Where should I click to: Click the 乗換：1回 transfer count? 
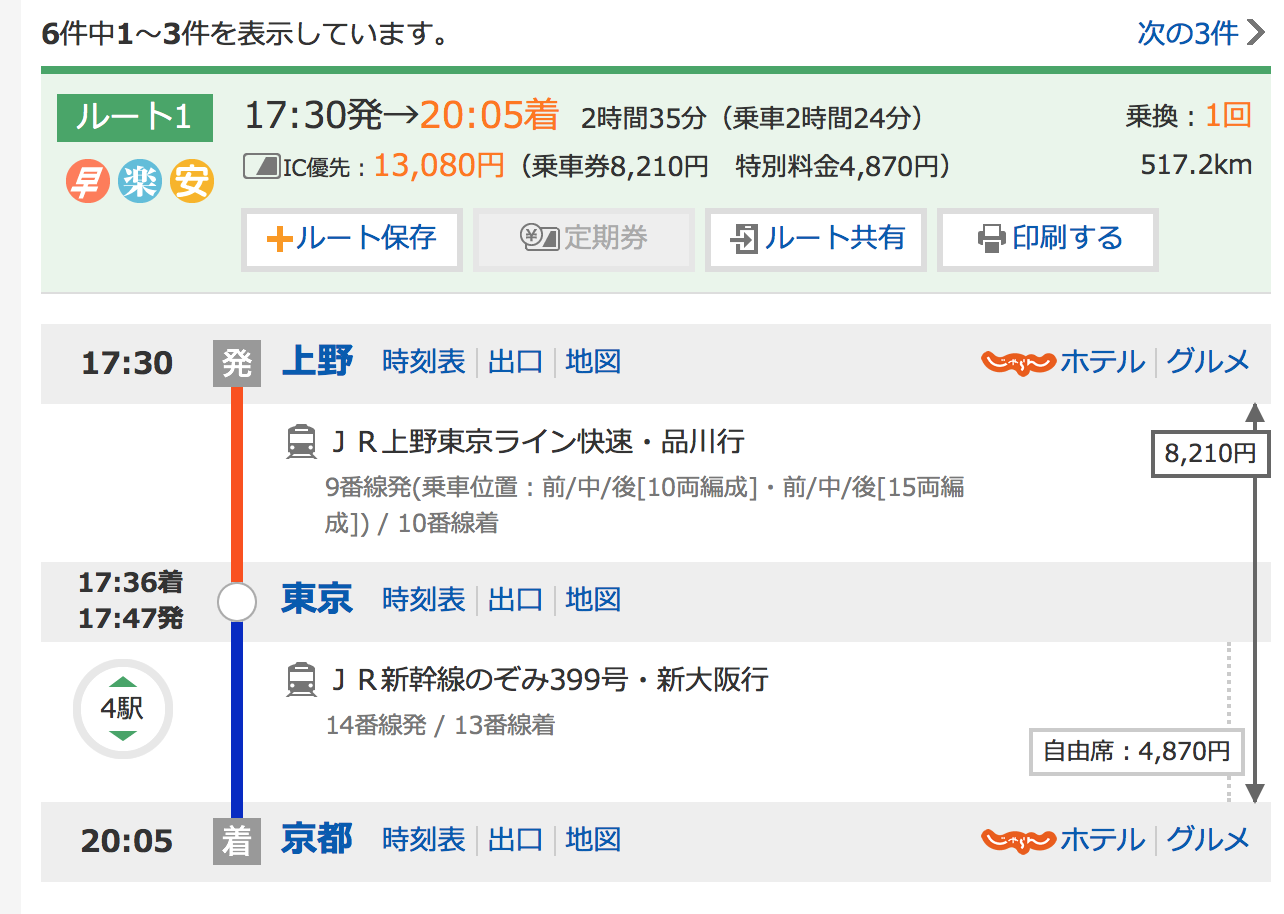click(1189, 116)
